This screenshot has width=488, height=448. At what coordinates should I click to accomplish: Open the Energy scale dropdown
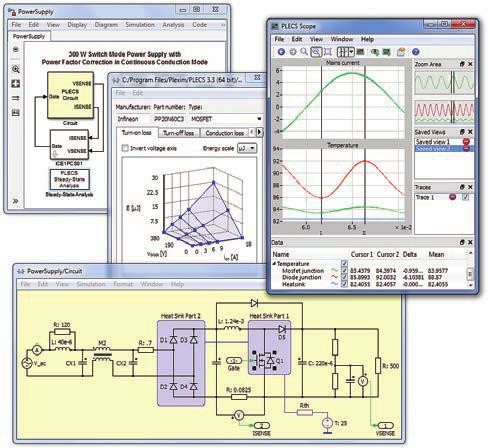[x=247, y=148]
